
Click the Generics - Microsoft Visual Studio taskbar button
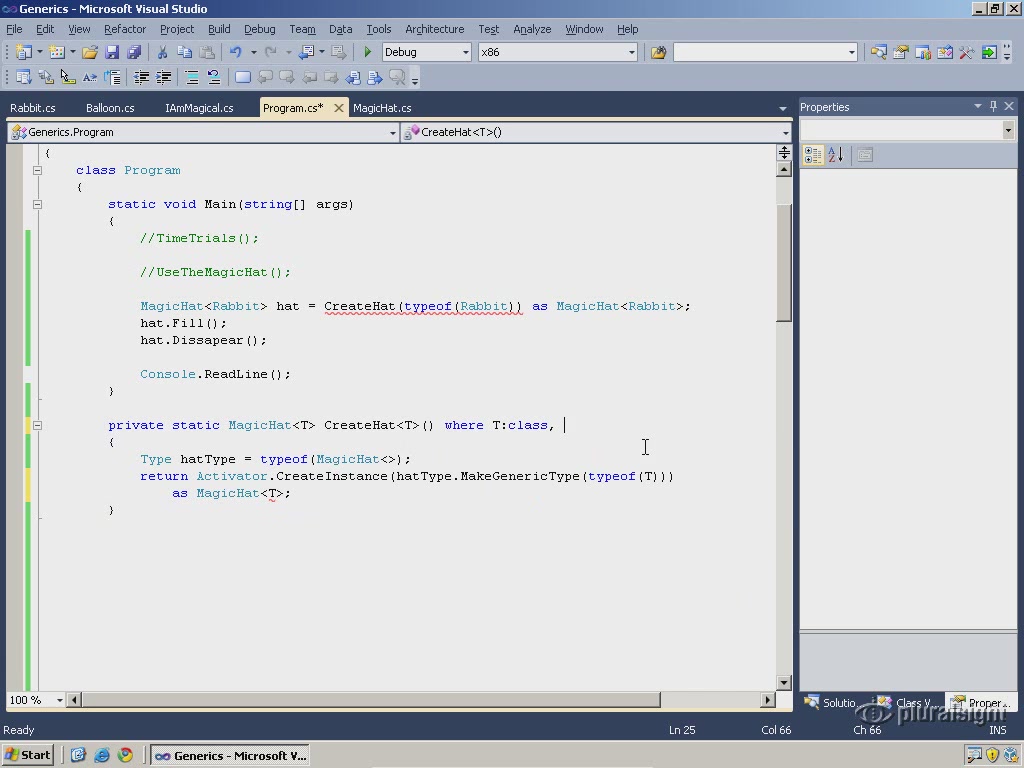point(231,756)
